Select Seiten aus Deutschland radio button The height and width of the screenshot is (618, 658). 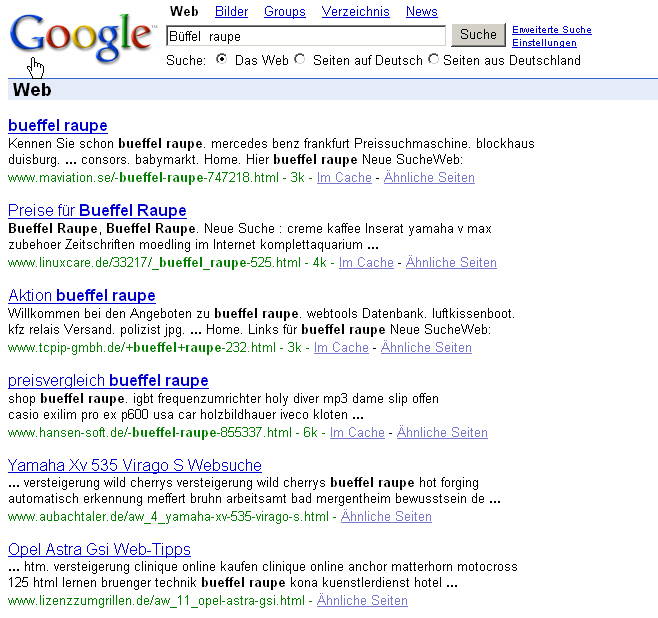point(433,59)
